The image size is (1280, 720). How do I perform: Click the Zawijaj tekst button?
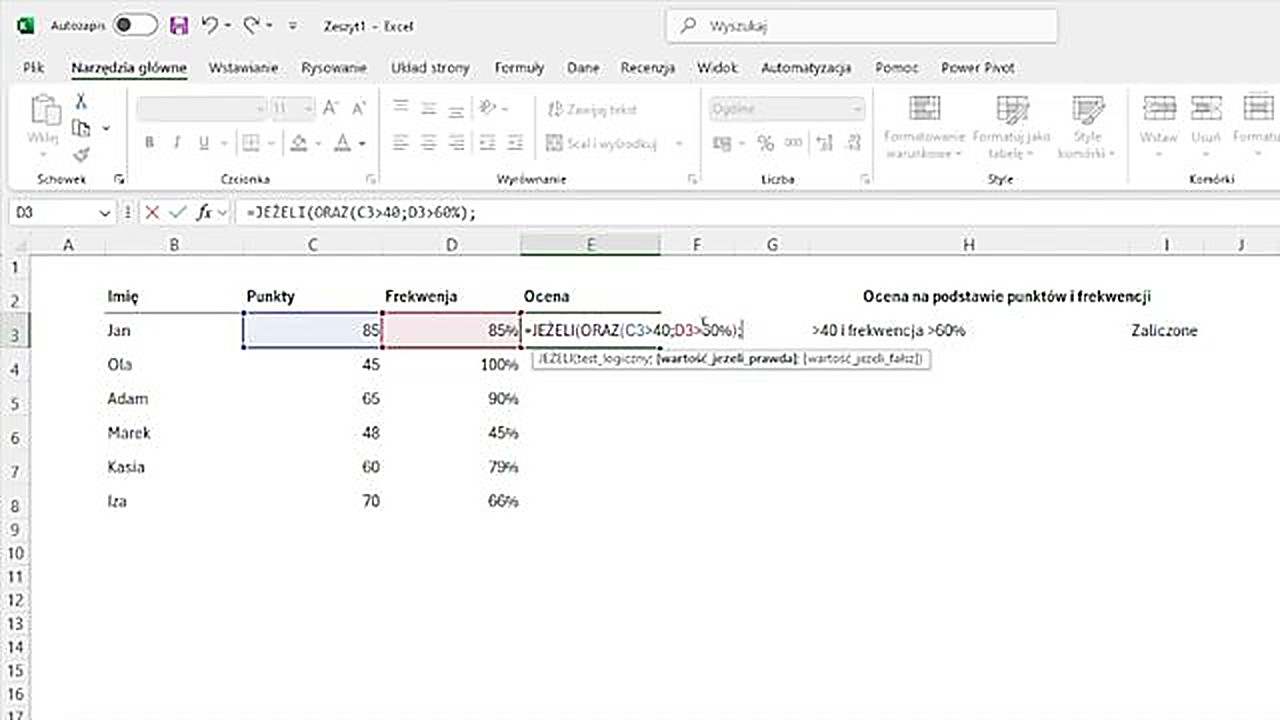tap(591, 109)
